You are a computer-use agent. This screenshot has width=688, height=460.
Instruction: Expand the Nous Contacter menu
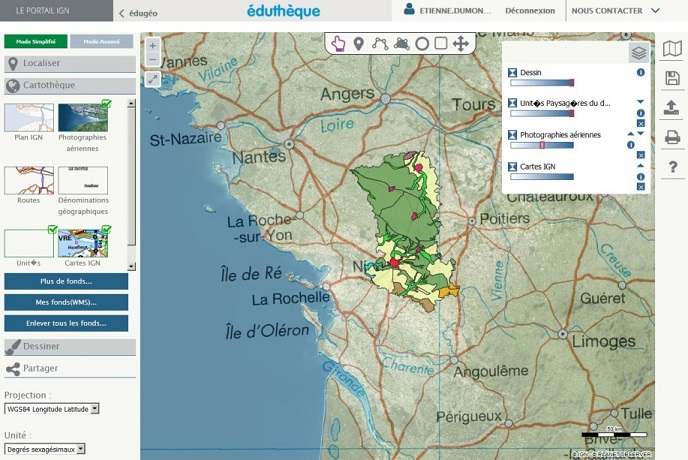(615, 11)
